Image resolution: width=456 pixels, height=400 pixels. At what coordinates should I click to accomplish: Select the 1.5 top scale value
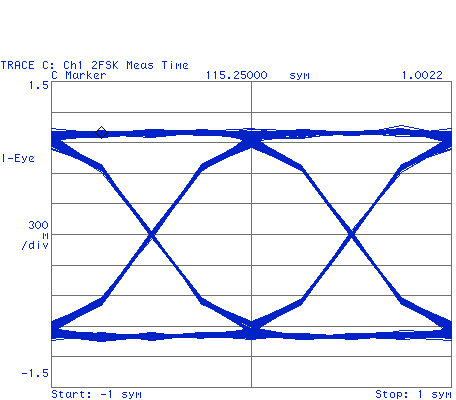coord(39,85)
